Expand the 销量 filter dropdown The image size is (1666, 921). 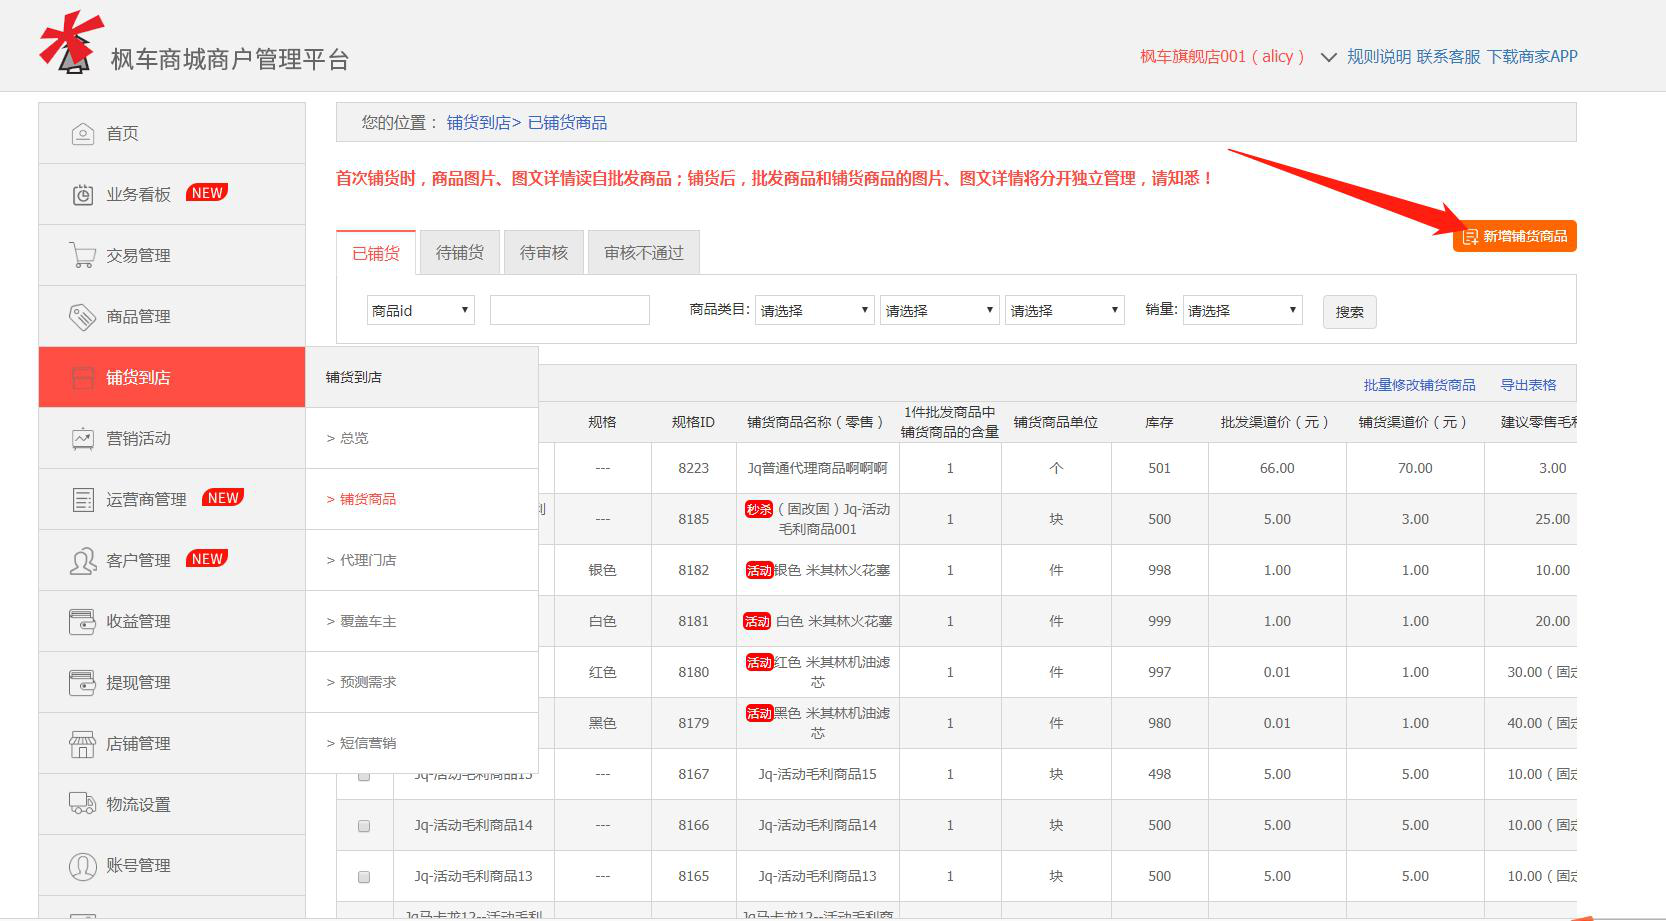point(1242,311)
